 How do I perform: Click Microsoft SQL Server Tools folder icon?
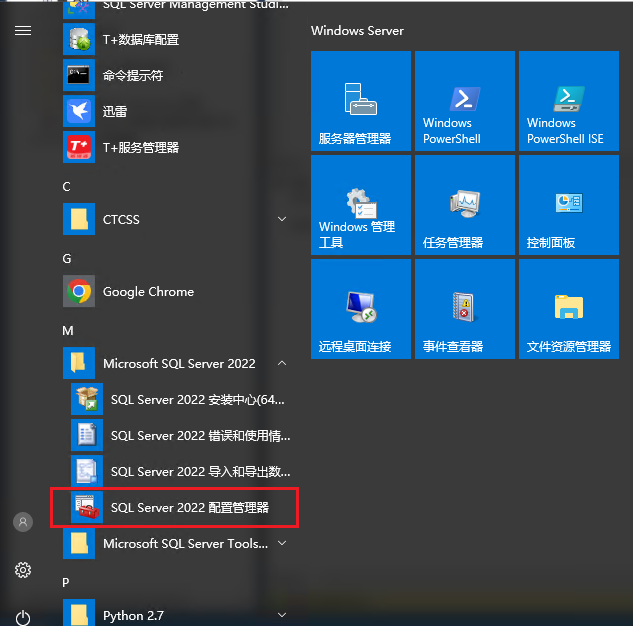pos(79,543)
